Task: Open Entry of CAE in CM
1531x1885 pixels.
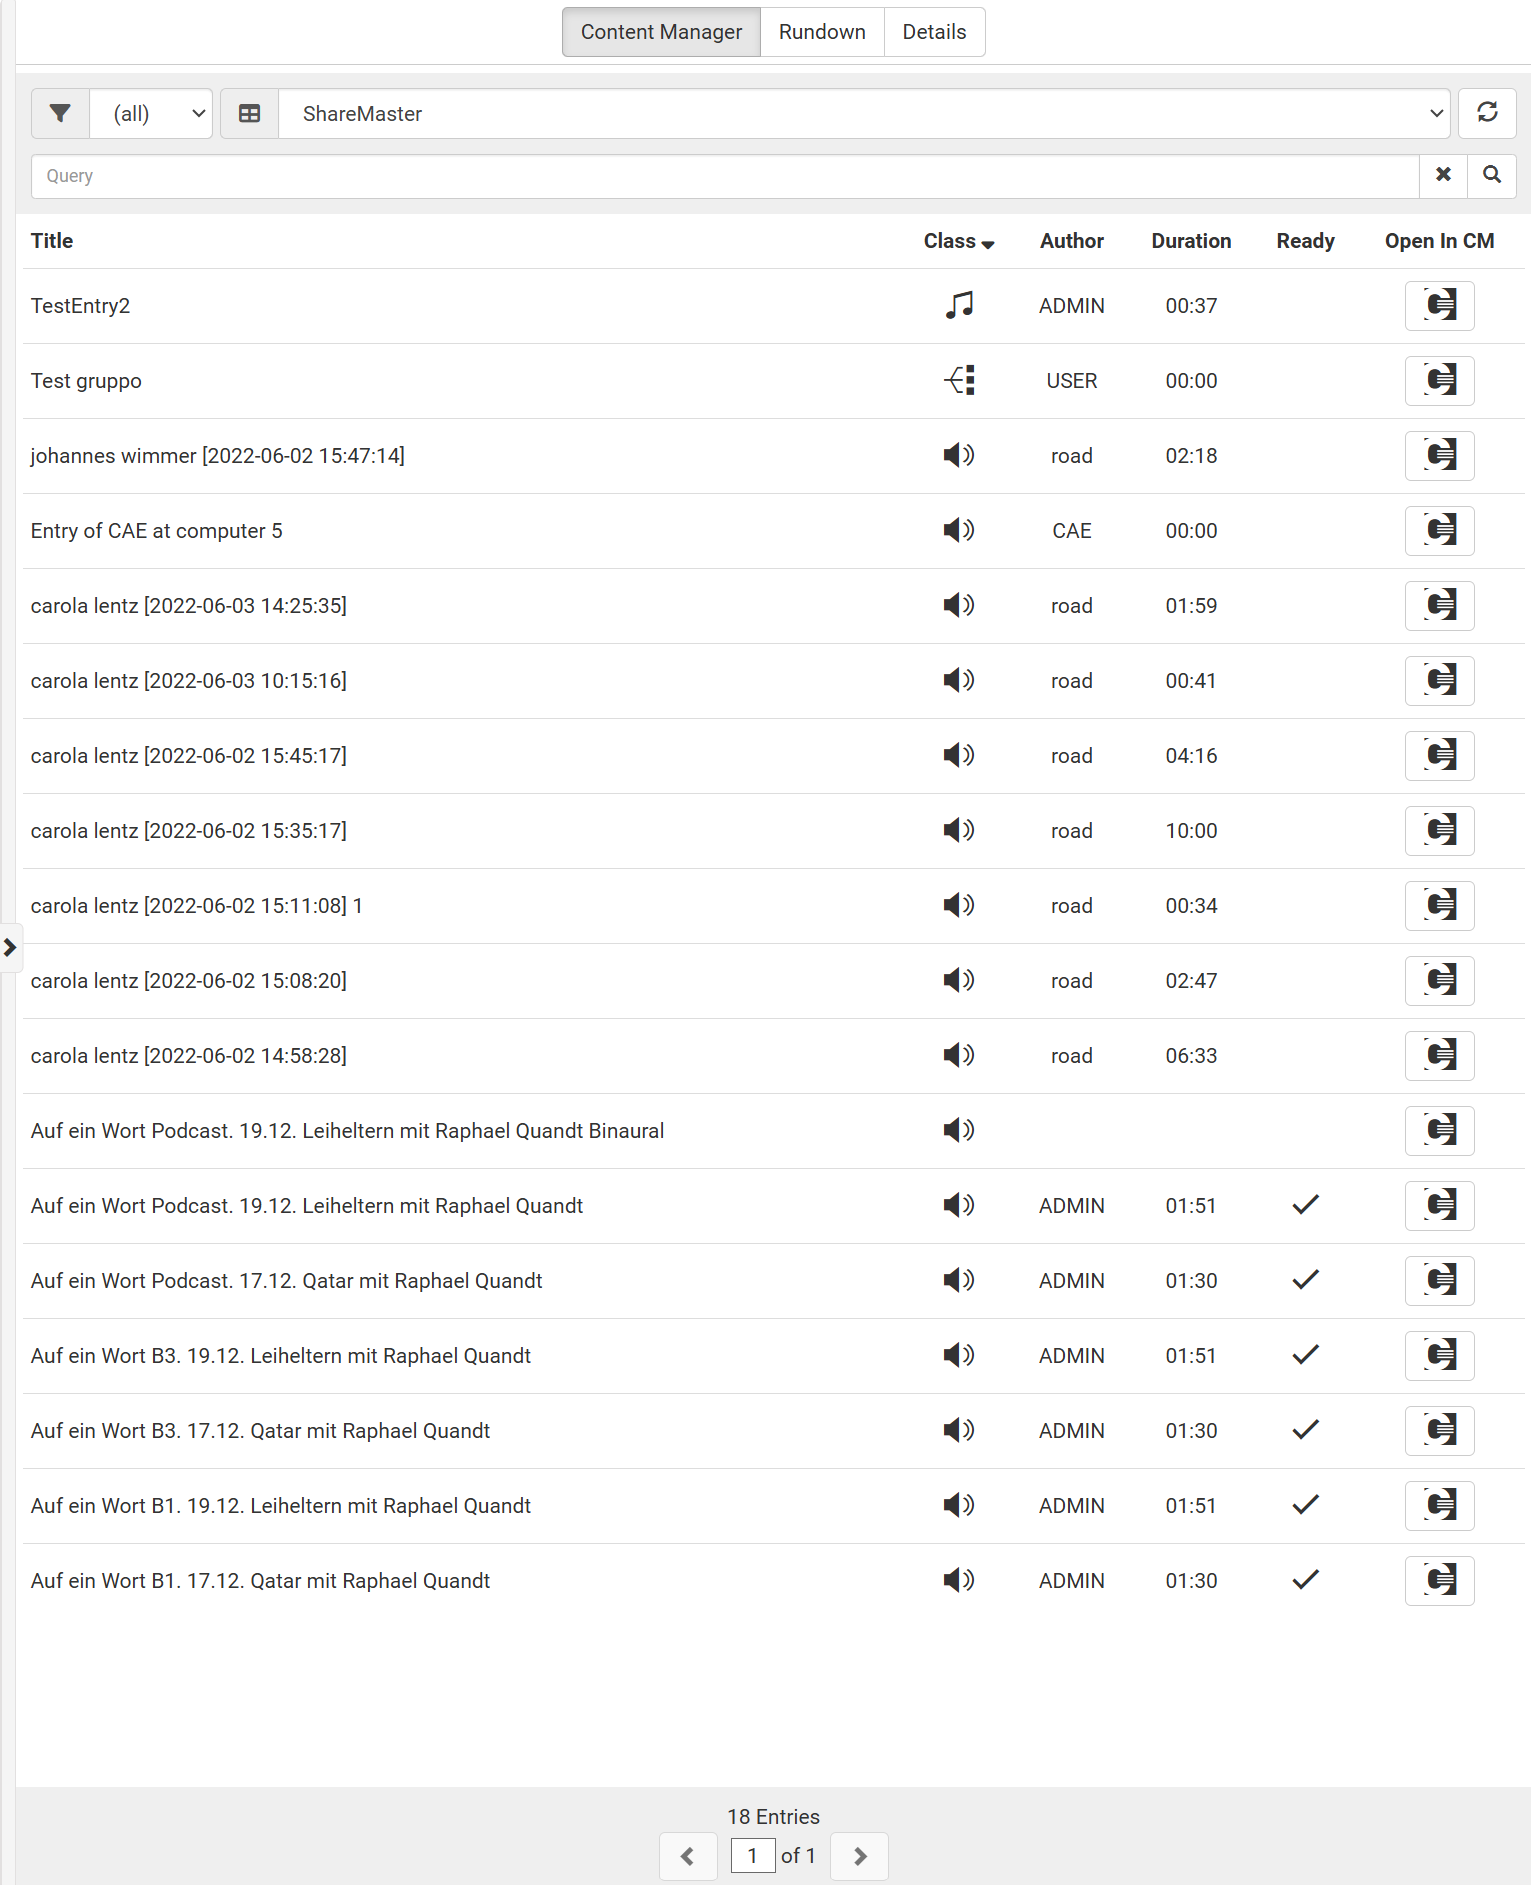Action: (x=1439, y=530)
